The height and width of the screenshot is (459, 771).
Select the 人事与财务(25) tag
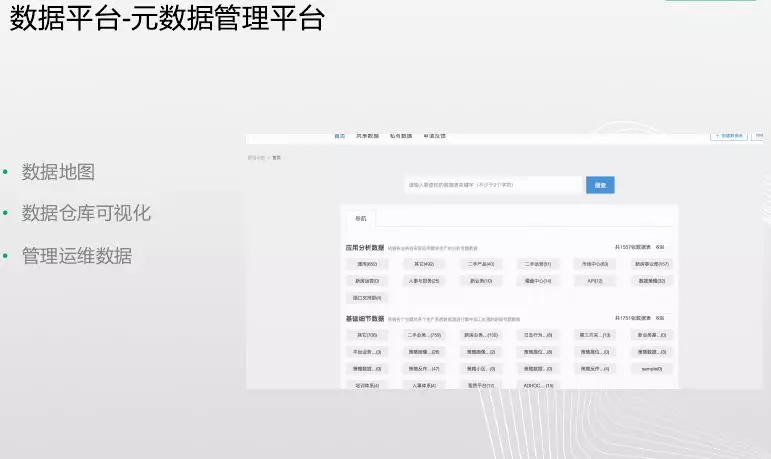pos(424,281)
